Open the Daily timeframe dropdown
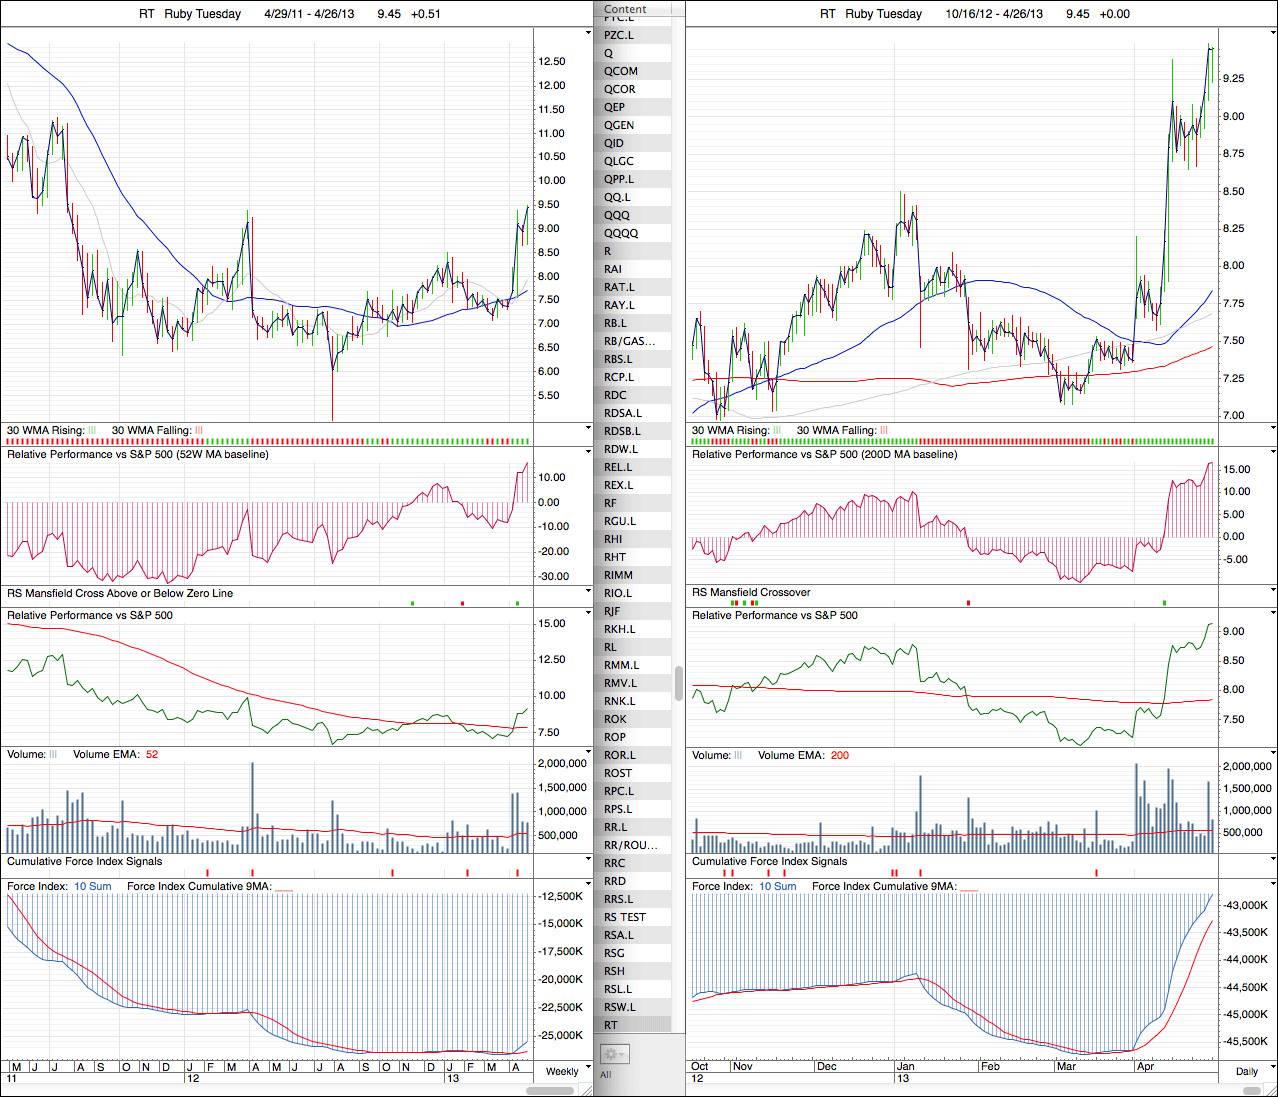Viewport: 1278px width, 1097px height. [x=1246, y=1071]
